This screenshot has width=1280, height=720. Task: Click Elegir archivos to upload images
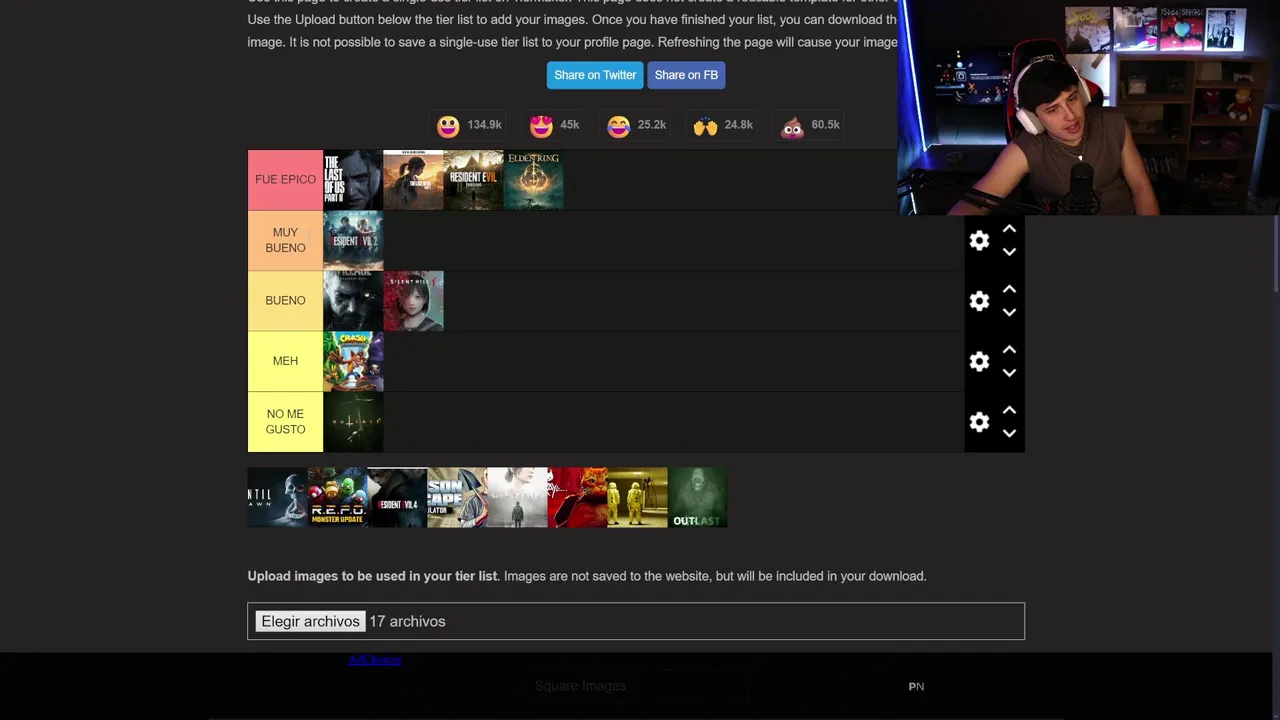click(310, 621)
